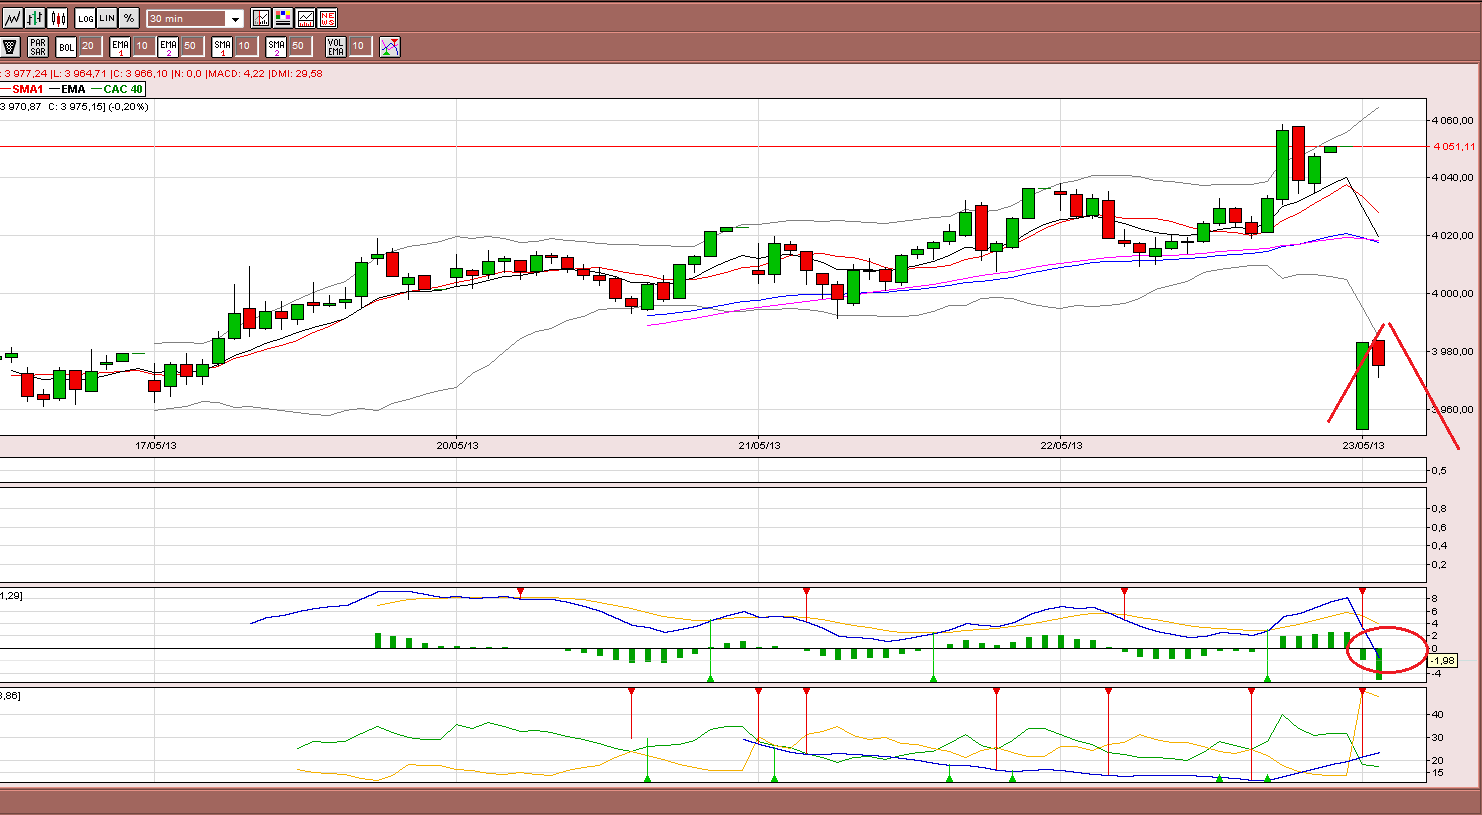Click the EMA legend entry
Screen dimensions: 1482x815
(68, 89)
